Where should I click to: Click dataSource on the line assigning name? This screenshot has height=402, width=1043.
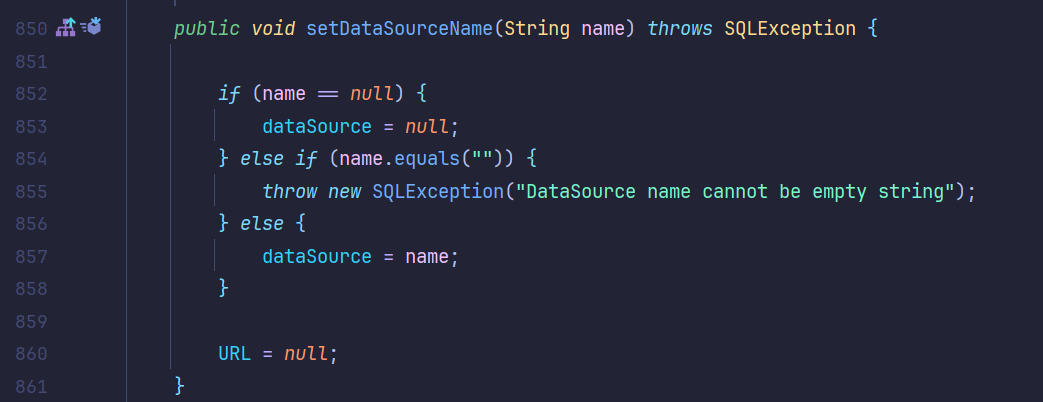pyautogui.click(x=317, y=256)
